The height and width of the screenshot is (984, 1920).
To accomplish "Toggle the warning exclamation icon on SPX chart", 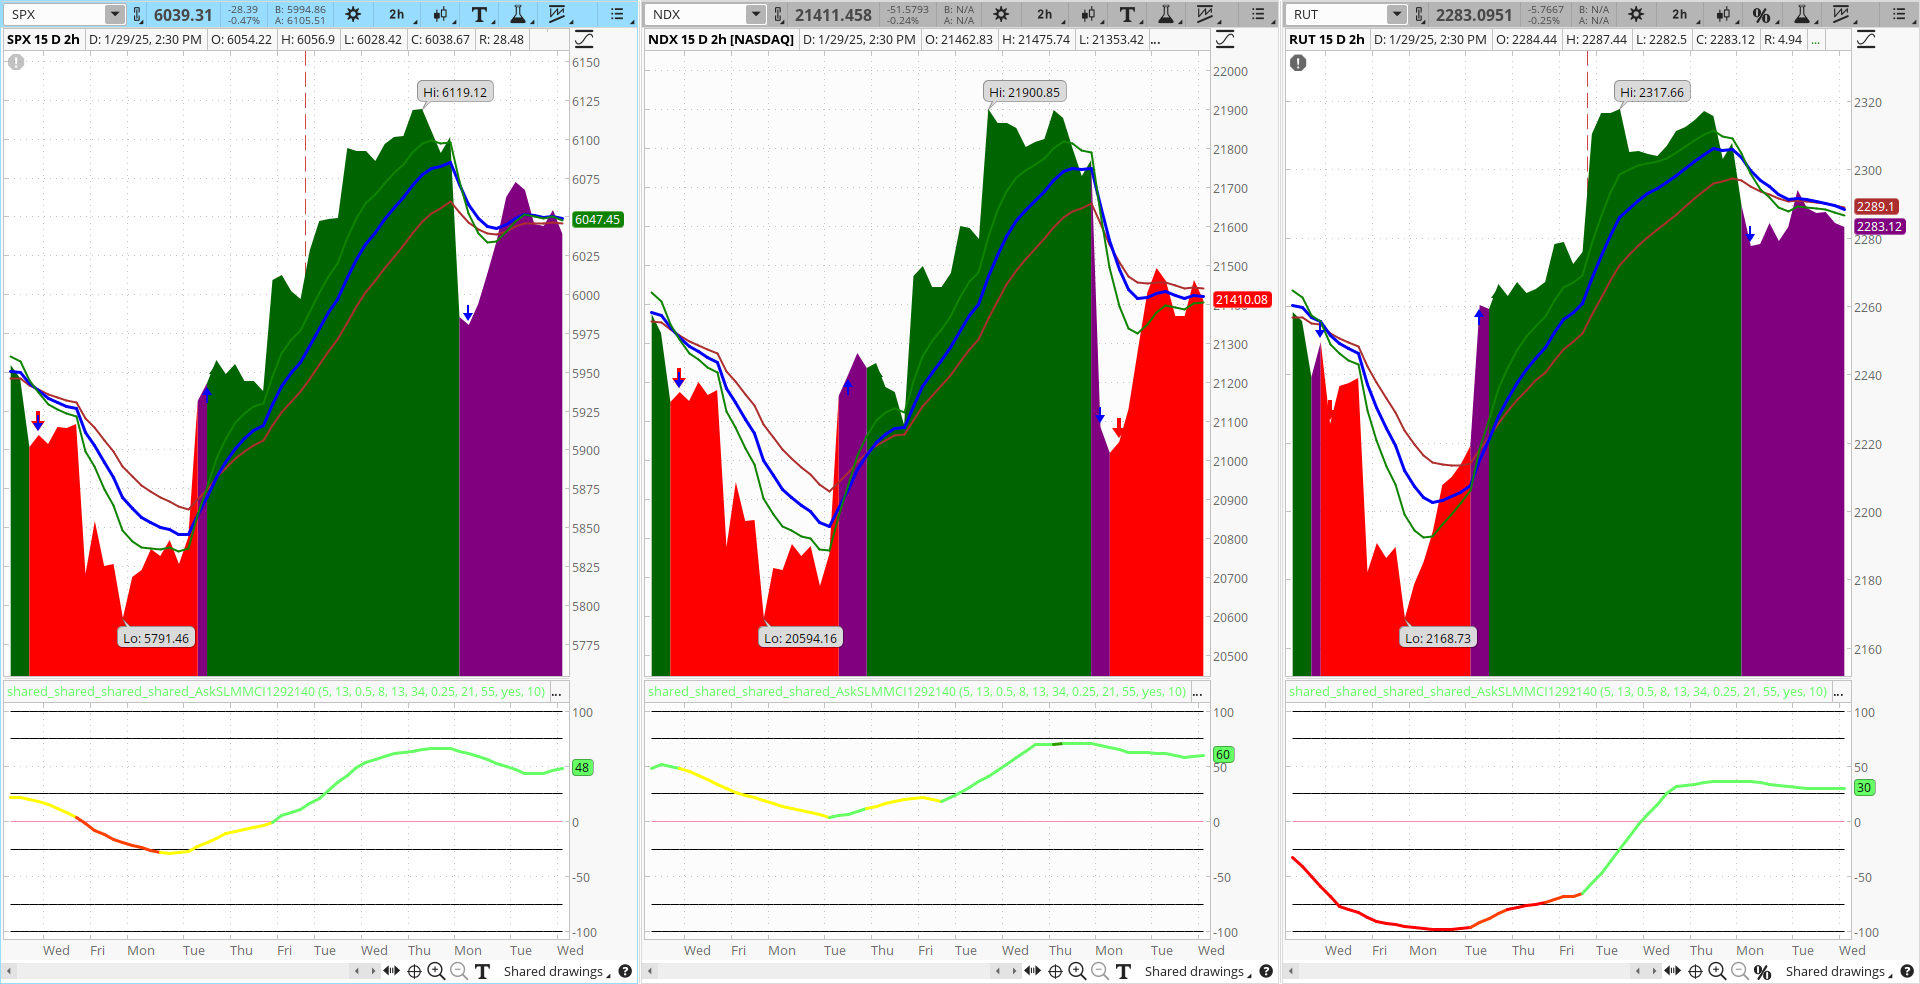I will (15, 62).
